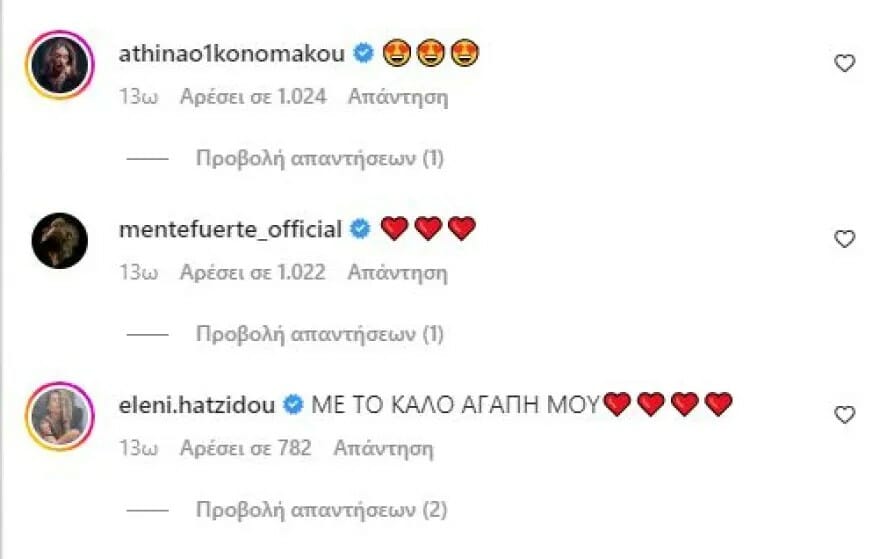Show the 2 replies to eleni.hatzidou

[320, 510]
